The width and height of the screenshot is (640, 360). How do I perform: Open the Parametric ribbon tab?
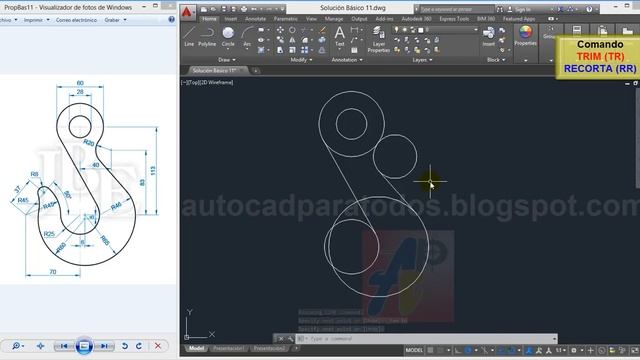tap(286, 19)
